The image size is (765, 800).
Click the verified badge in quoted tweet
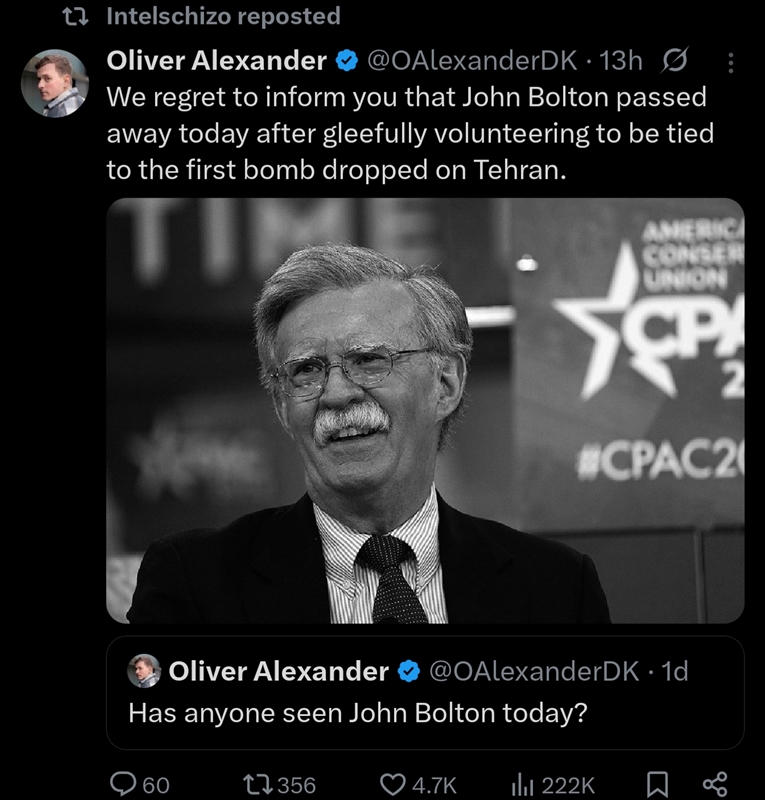[408, 672]
